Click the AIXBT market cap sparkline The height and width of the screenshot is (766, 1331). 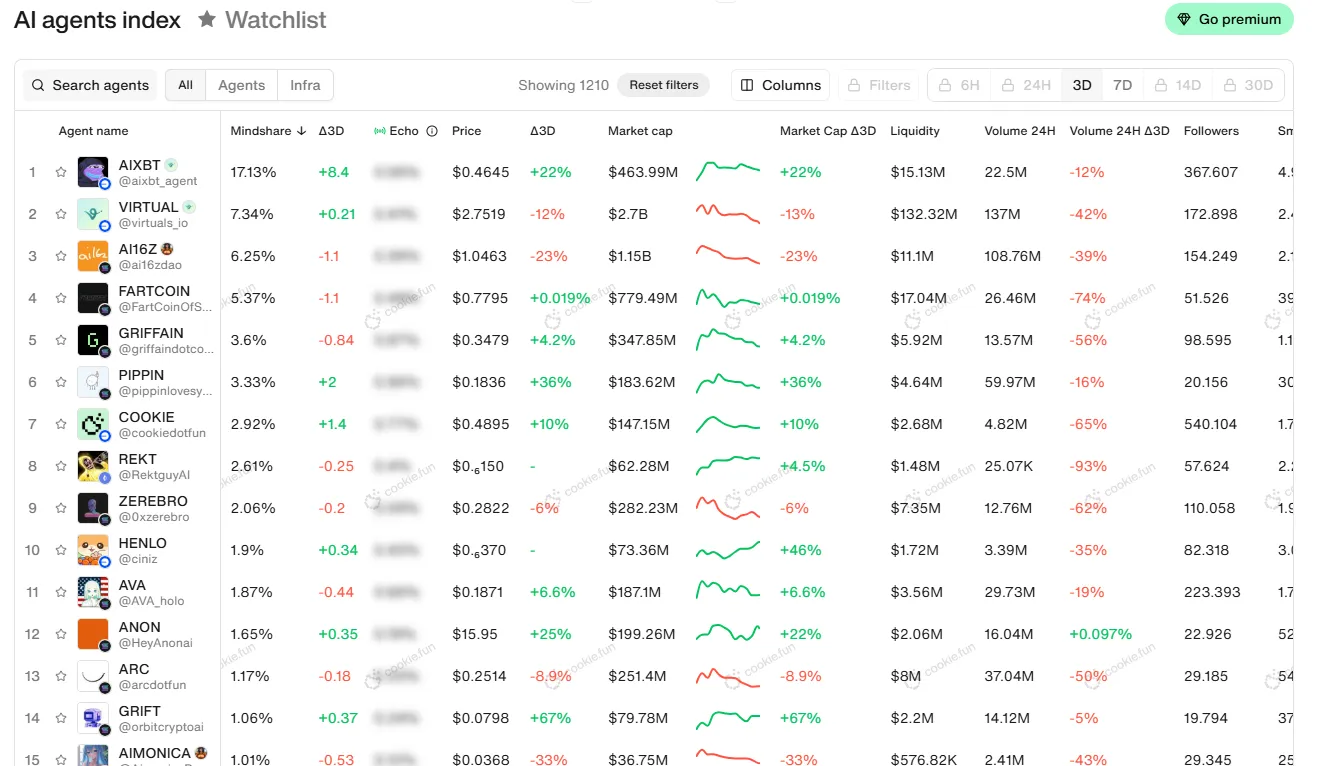tap(728, 171)
